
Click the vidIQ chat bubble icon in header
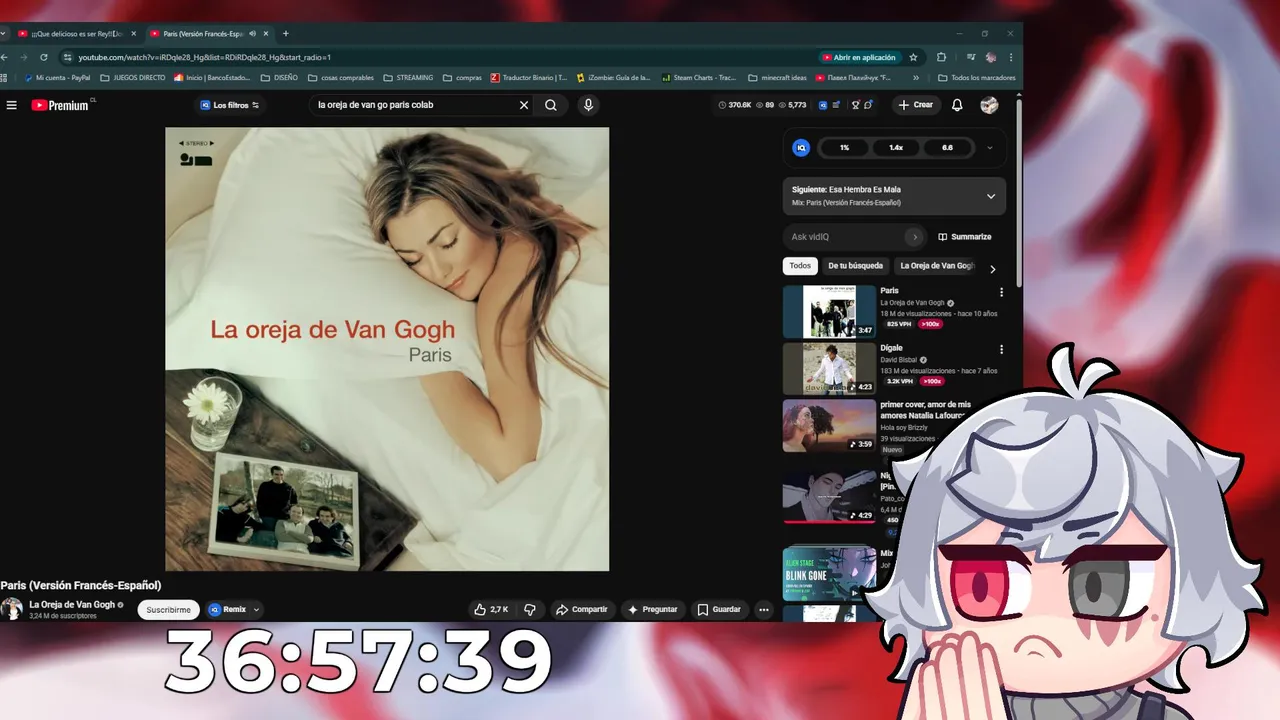click(868, 105)
